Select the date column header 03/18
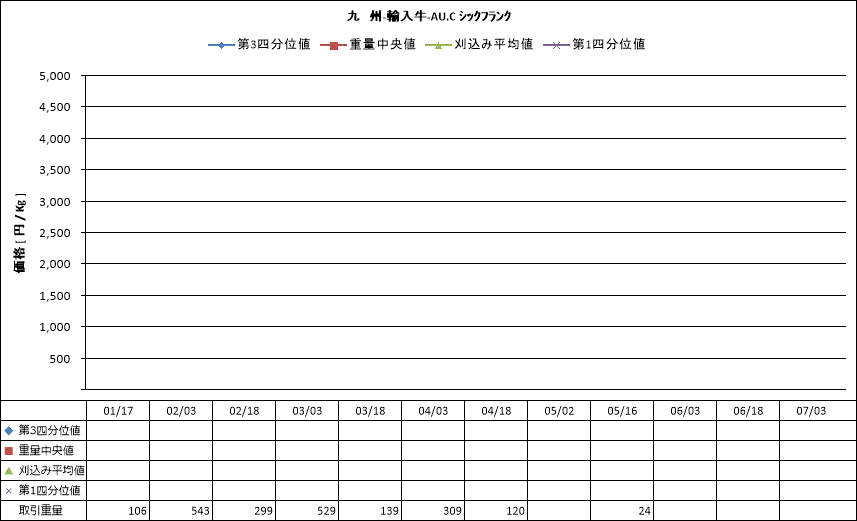This screenshot has height=521, width=857. pos(370,411)
